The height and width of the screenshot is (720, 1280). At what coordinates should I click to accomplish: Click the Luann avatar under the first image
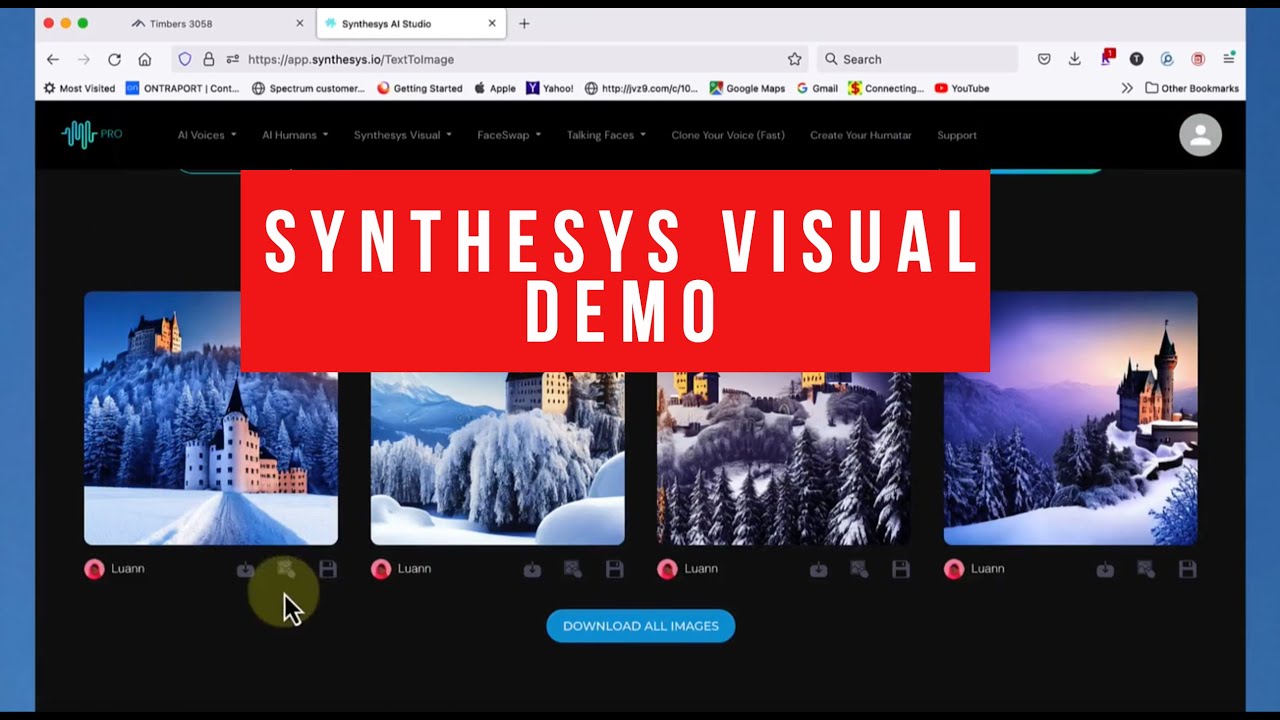coord(94,569)
